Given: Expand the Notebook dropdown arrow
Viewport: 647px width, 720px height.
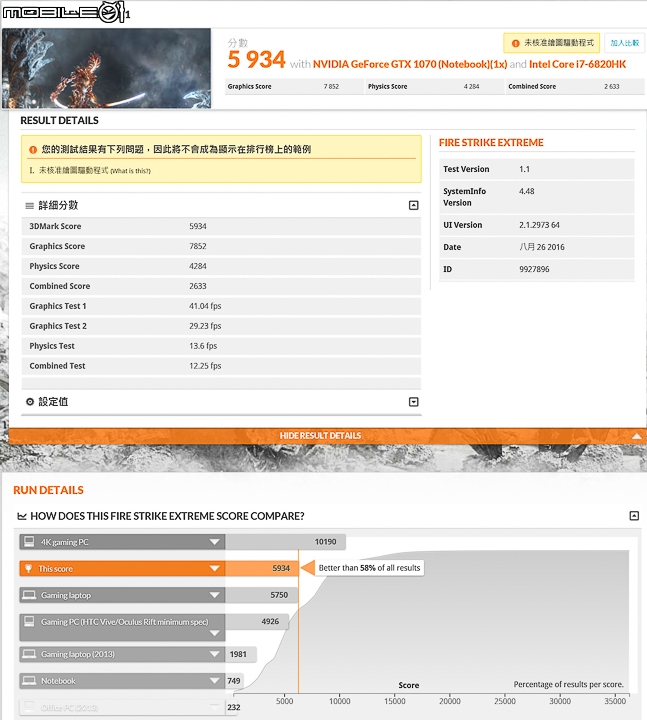Looking at the screenshot, I should tap(214, 681).
